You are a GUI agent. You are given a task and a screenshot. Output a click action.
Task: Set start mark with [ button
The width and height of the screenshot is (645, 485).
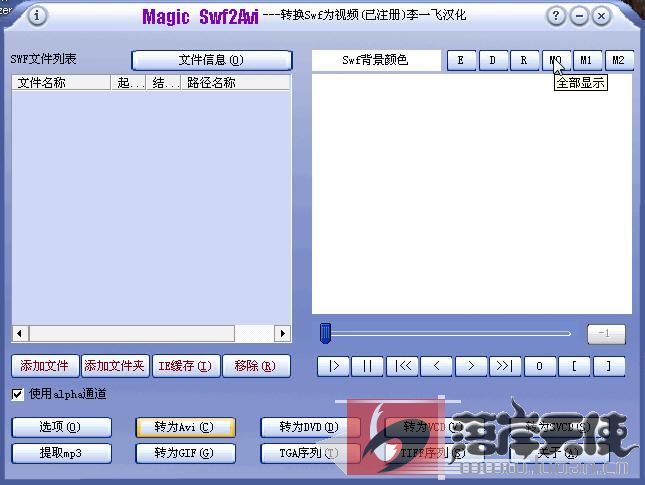pos(574,366)
